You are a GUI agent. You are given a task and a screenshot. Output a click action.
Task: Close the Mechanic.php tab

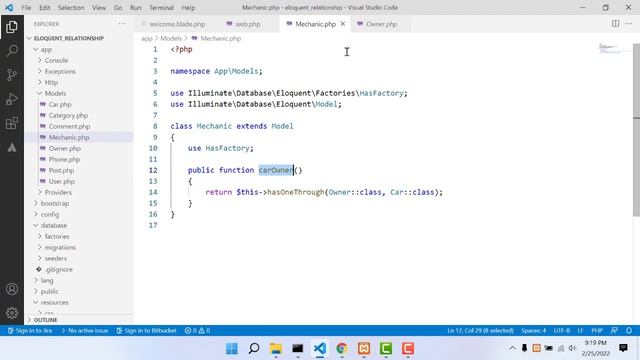point(343,24)
